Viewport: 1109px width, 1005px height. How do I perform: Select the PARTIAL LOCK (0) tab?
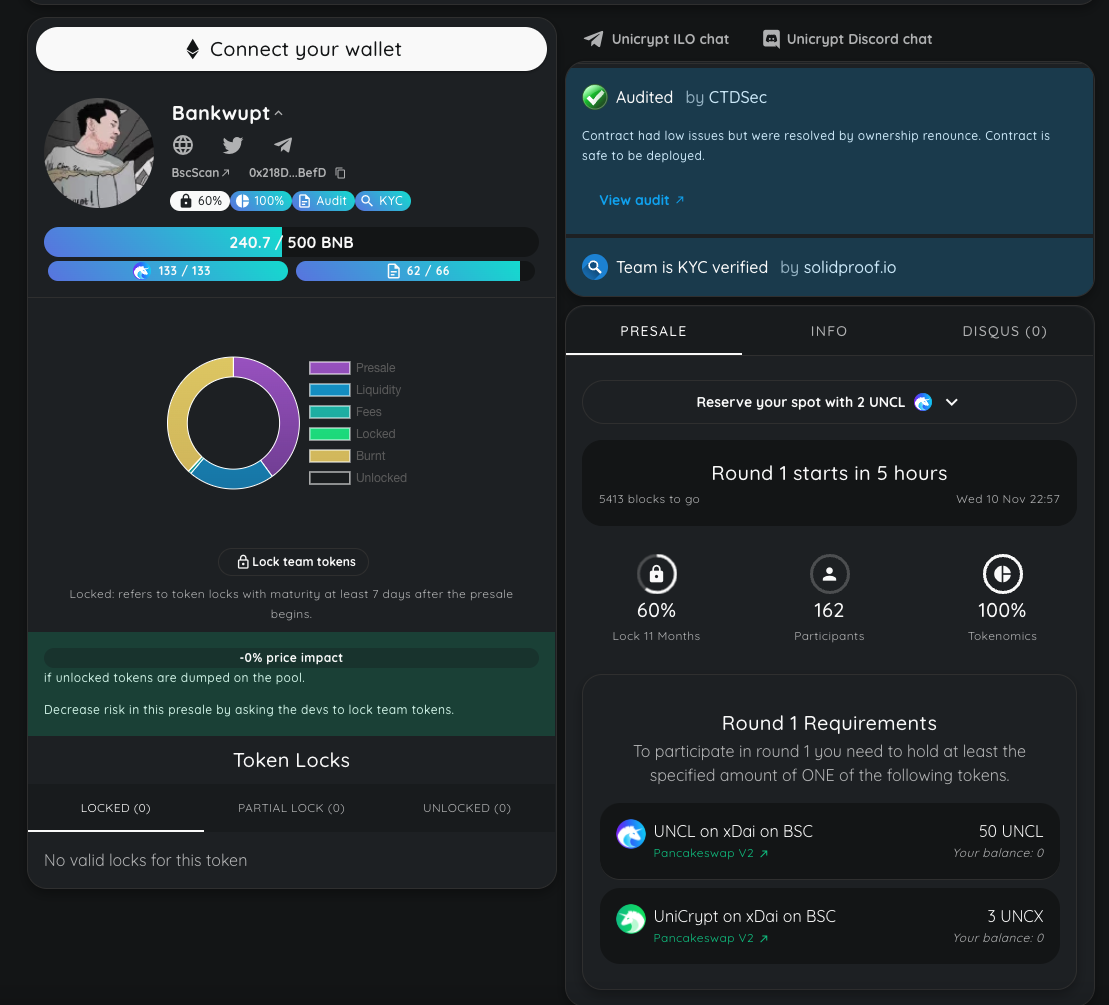291,808
